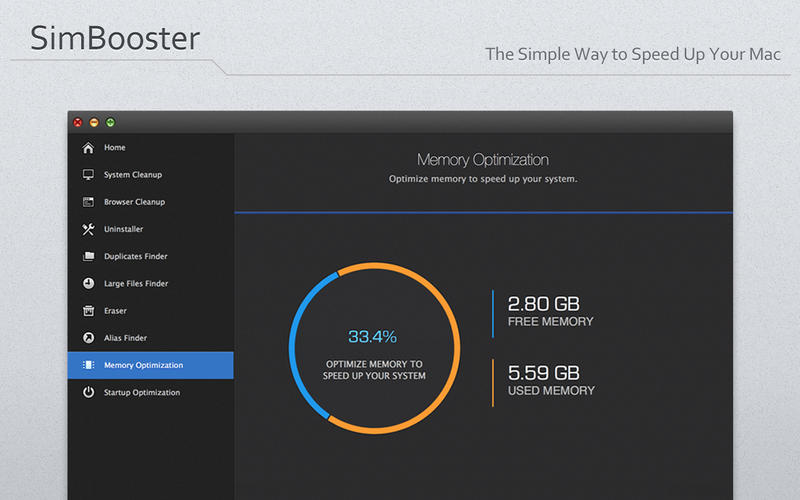
Task: Click the 33.4% memory percentage
Action: pos(373,336)
